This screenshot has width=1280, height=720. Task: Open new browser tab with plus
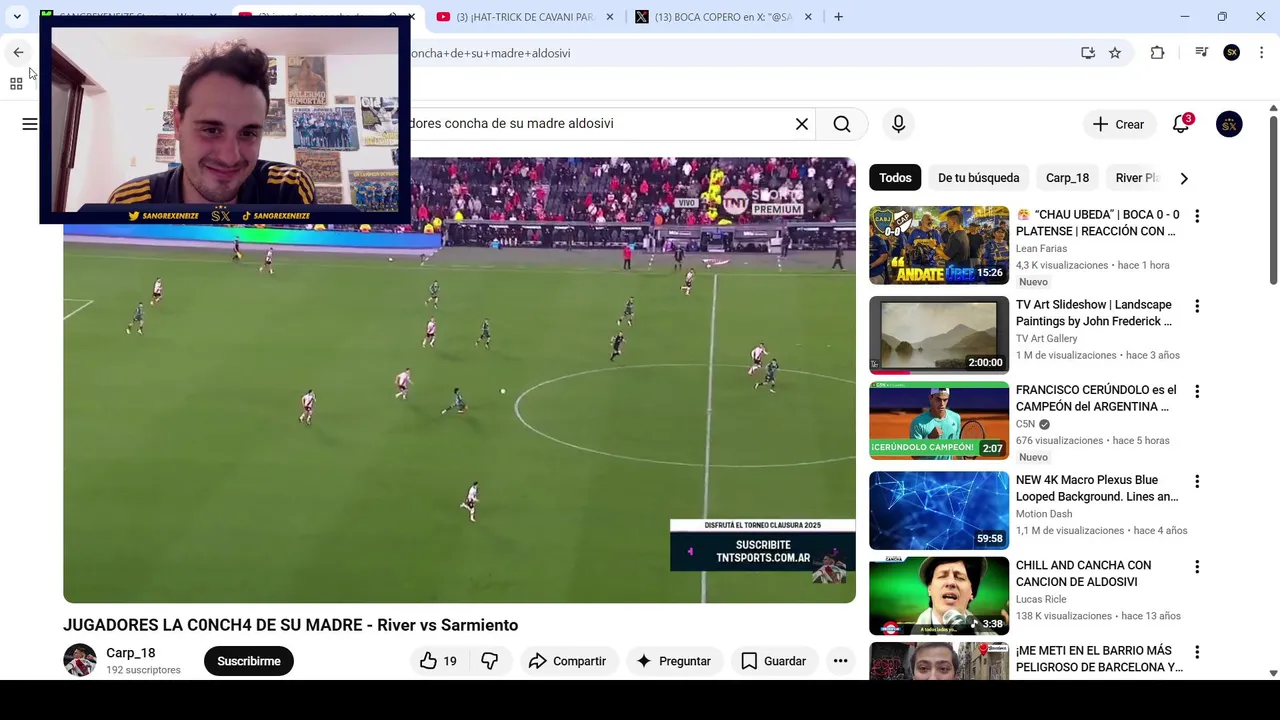pos(838,17)
